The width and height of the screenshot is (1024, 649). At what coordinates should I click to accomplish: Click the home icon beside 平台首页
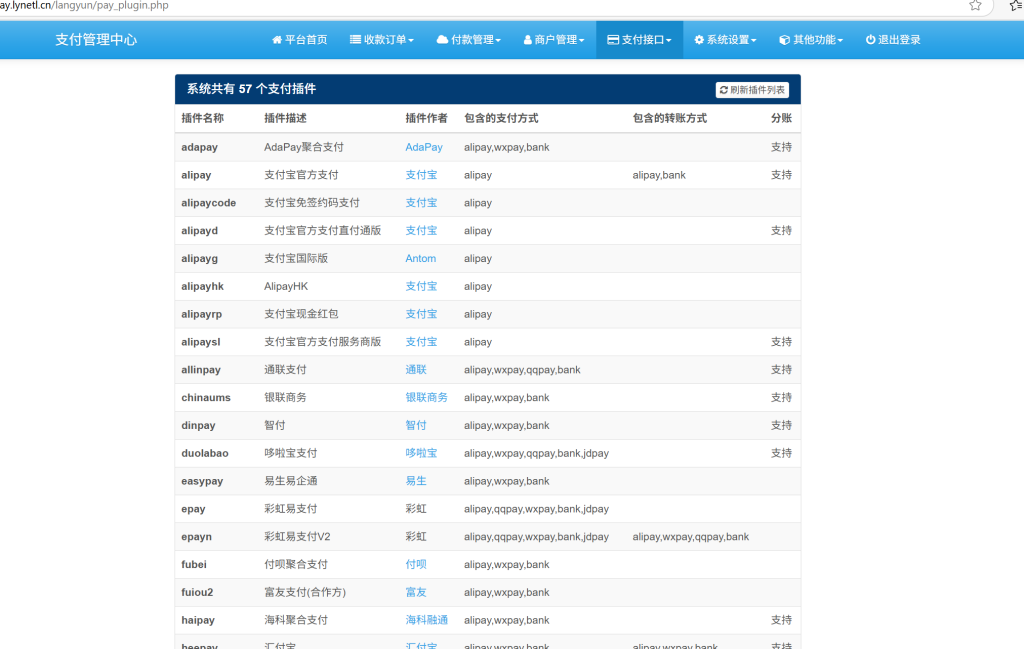pos(277,40)
